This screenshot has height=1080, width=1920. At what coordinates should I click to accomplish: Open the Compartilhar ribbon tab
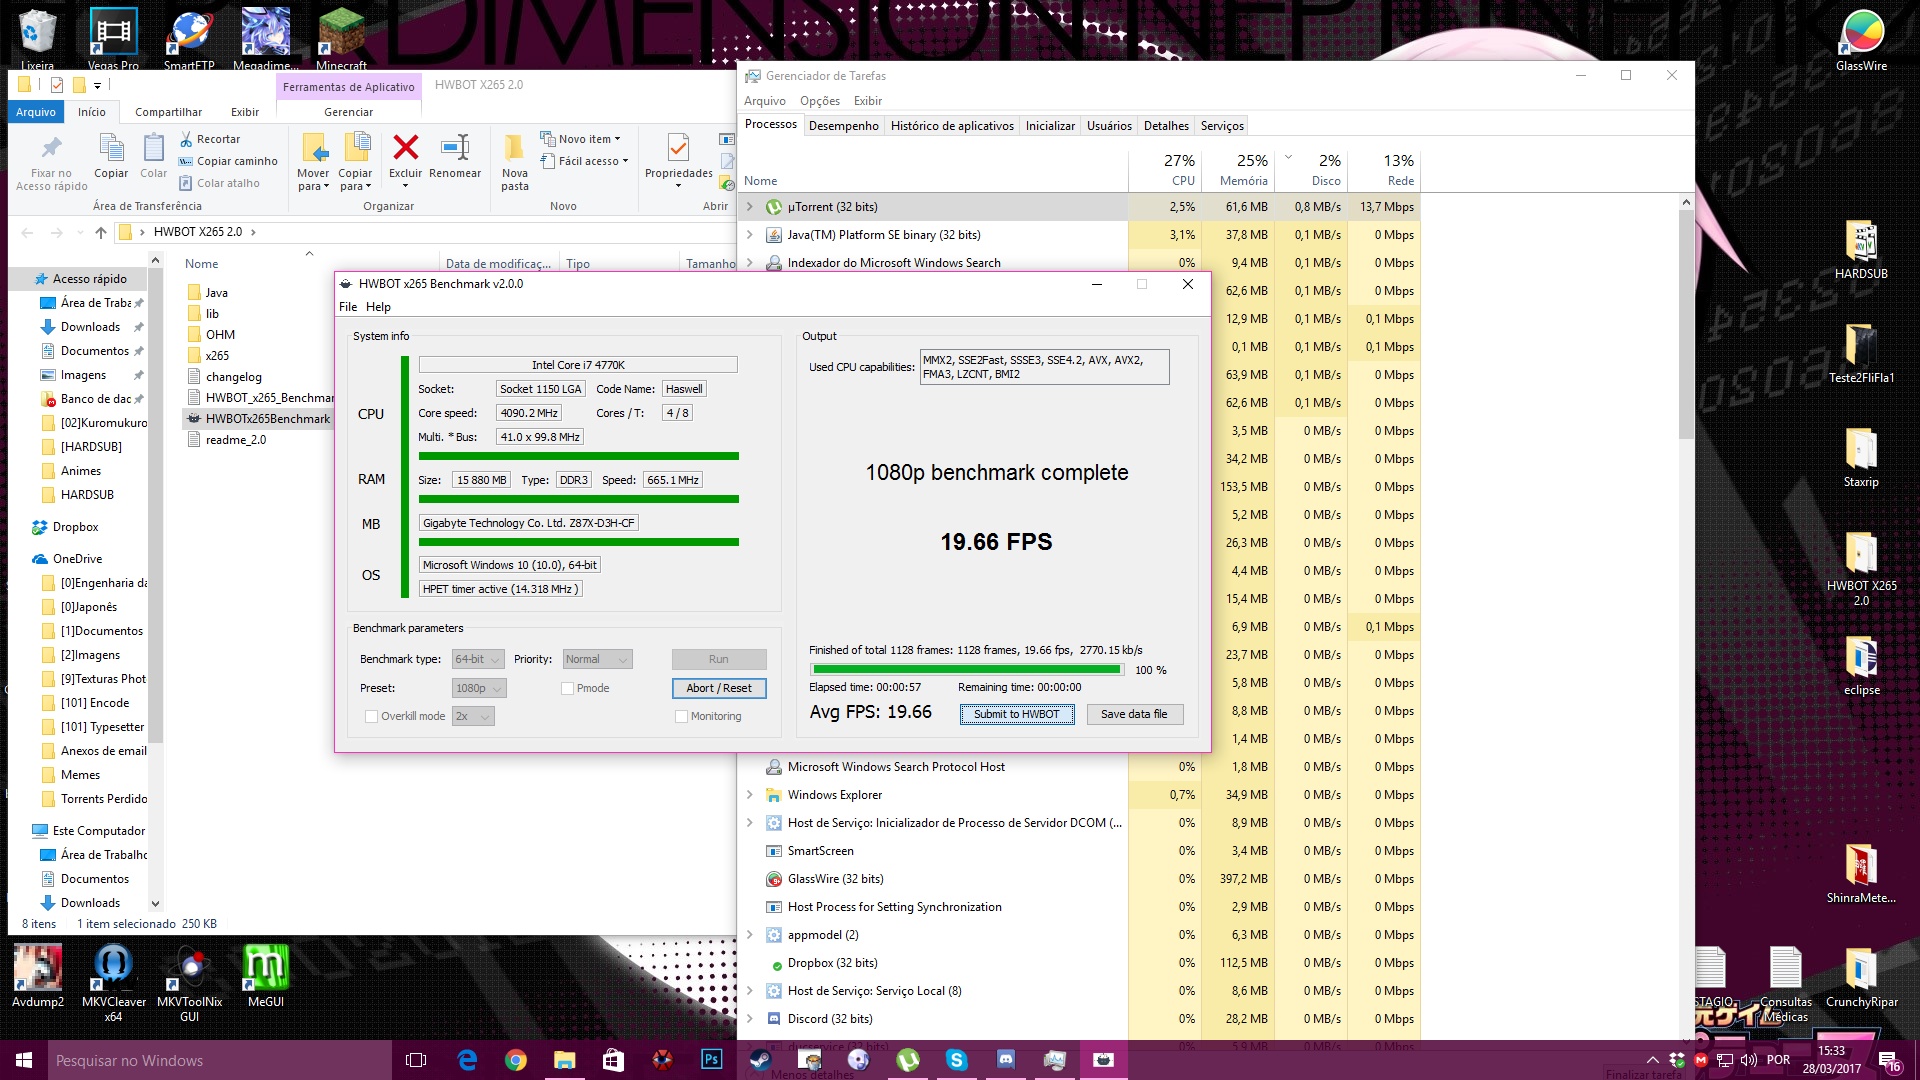(x=168, y=112)
